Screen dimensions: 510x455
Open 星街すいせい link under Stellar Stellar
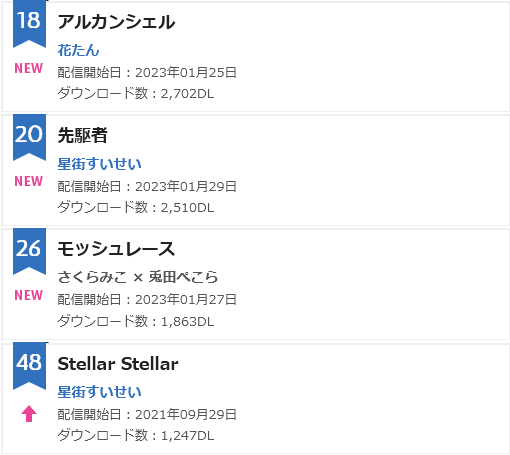[99, 392]
